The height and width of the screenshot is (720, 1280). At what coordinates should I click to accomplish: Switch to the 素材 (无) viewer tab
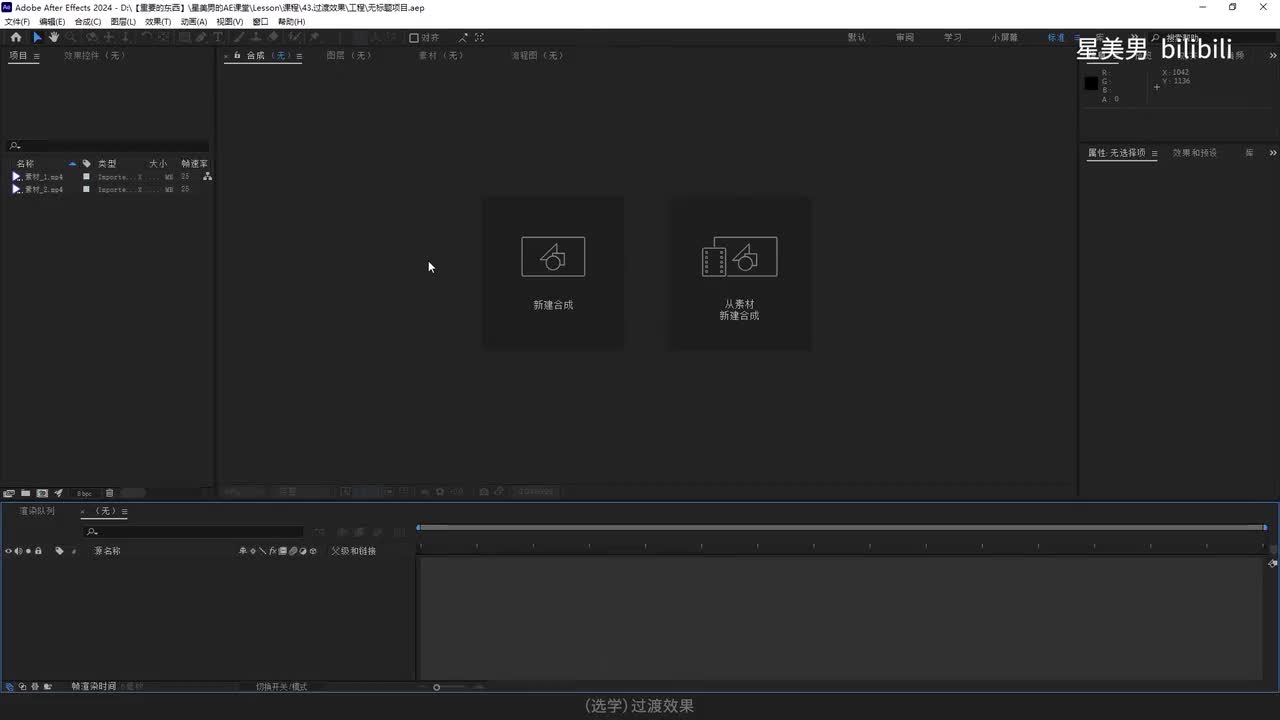coord(441,56)
